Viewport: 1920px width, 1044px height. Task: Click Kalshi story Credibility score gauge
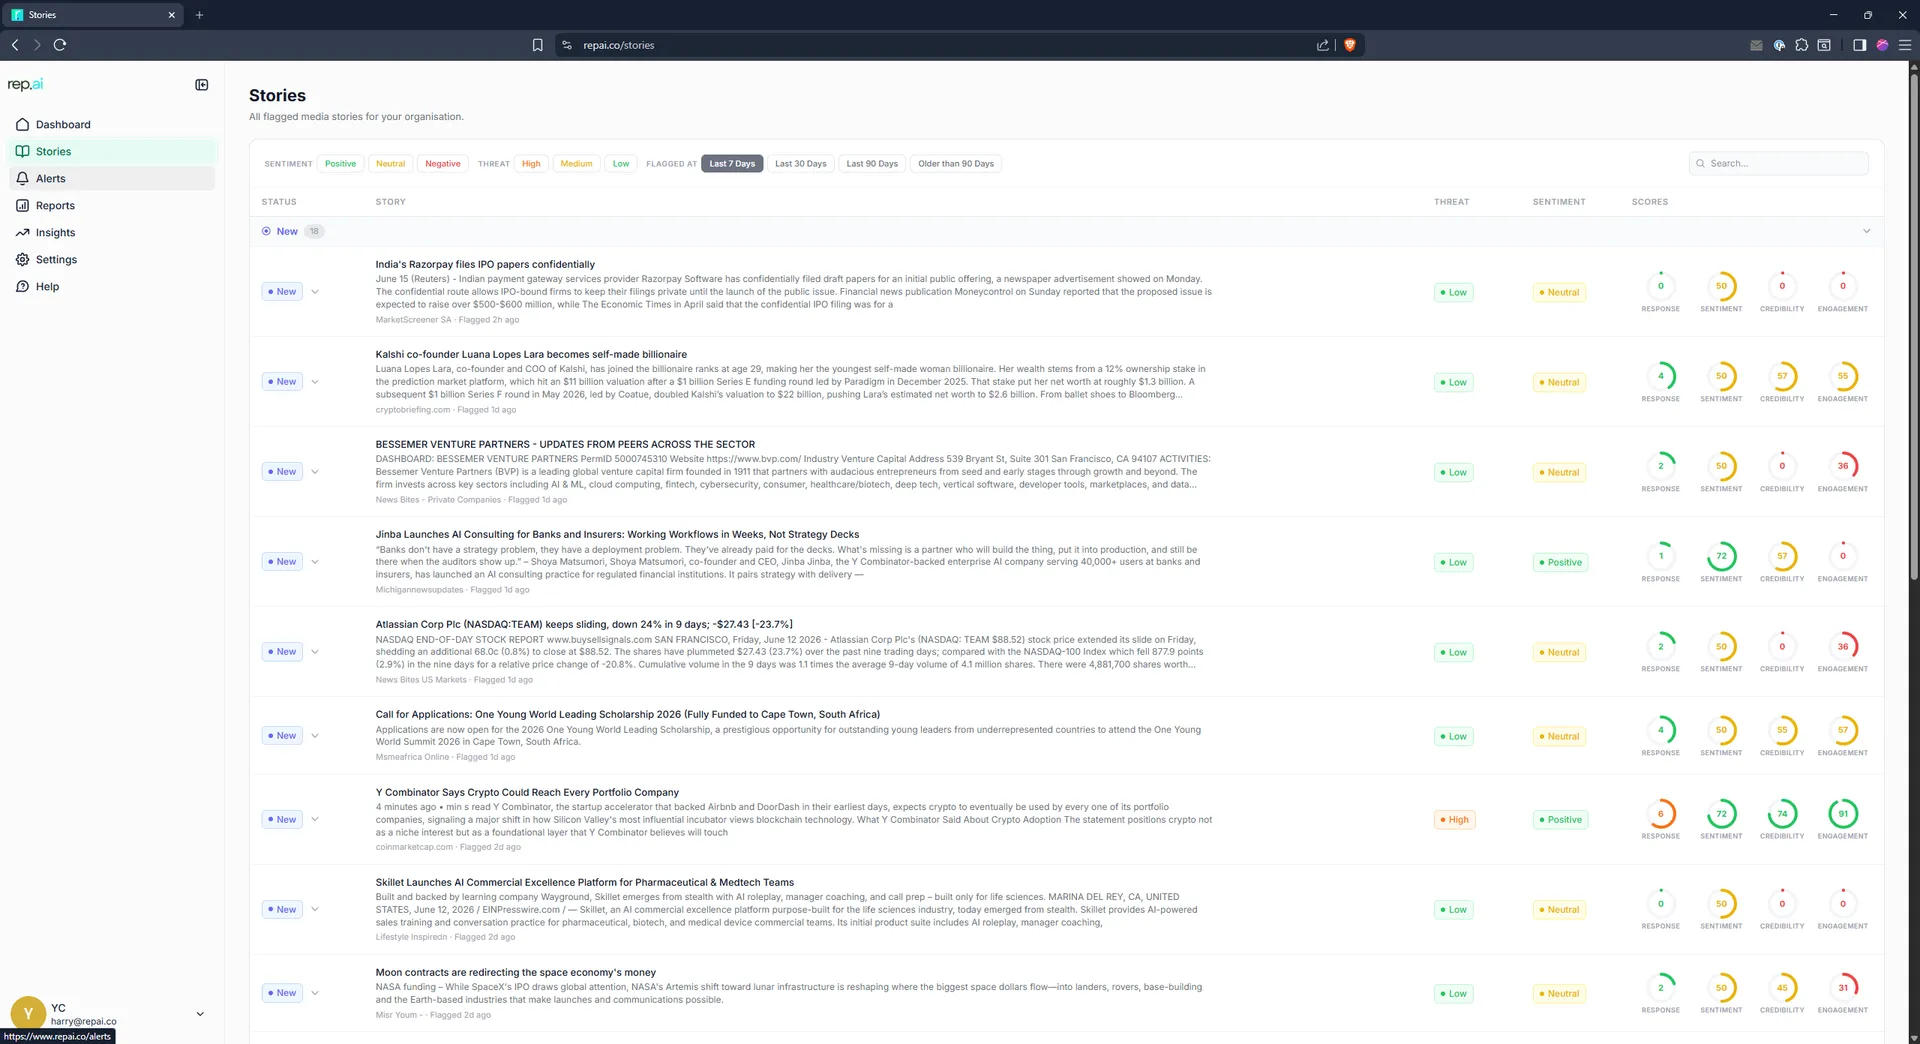tap(1782, 376)
